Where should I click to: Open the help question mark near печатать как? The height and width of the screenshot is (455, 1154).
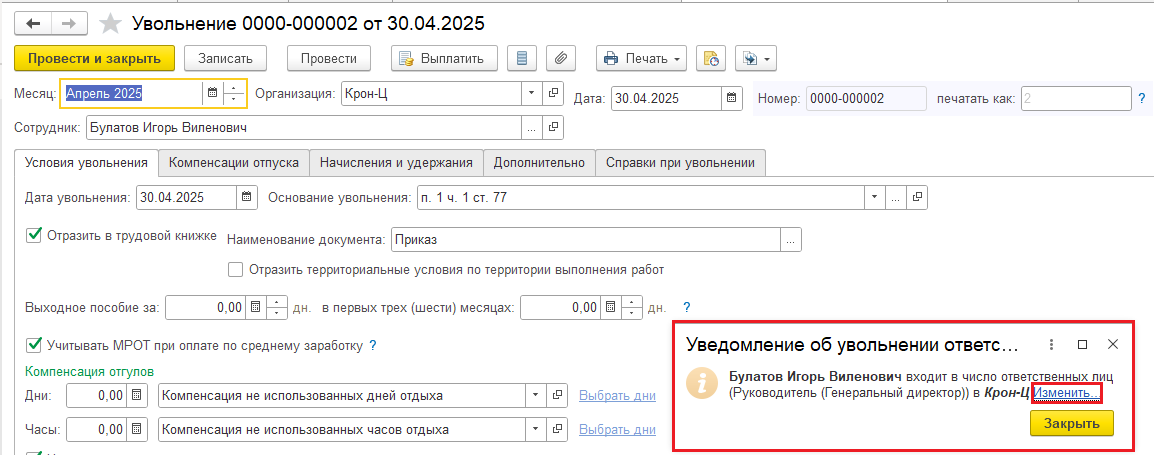coord(1141,98)
